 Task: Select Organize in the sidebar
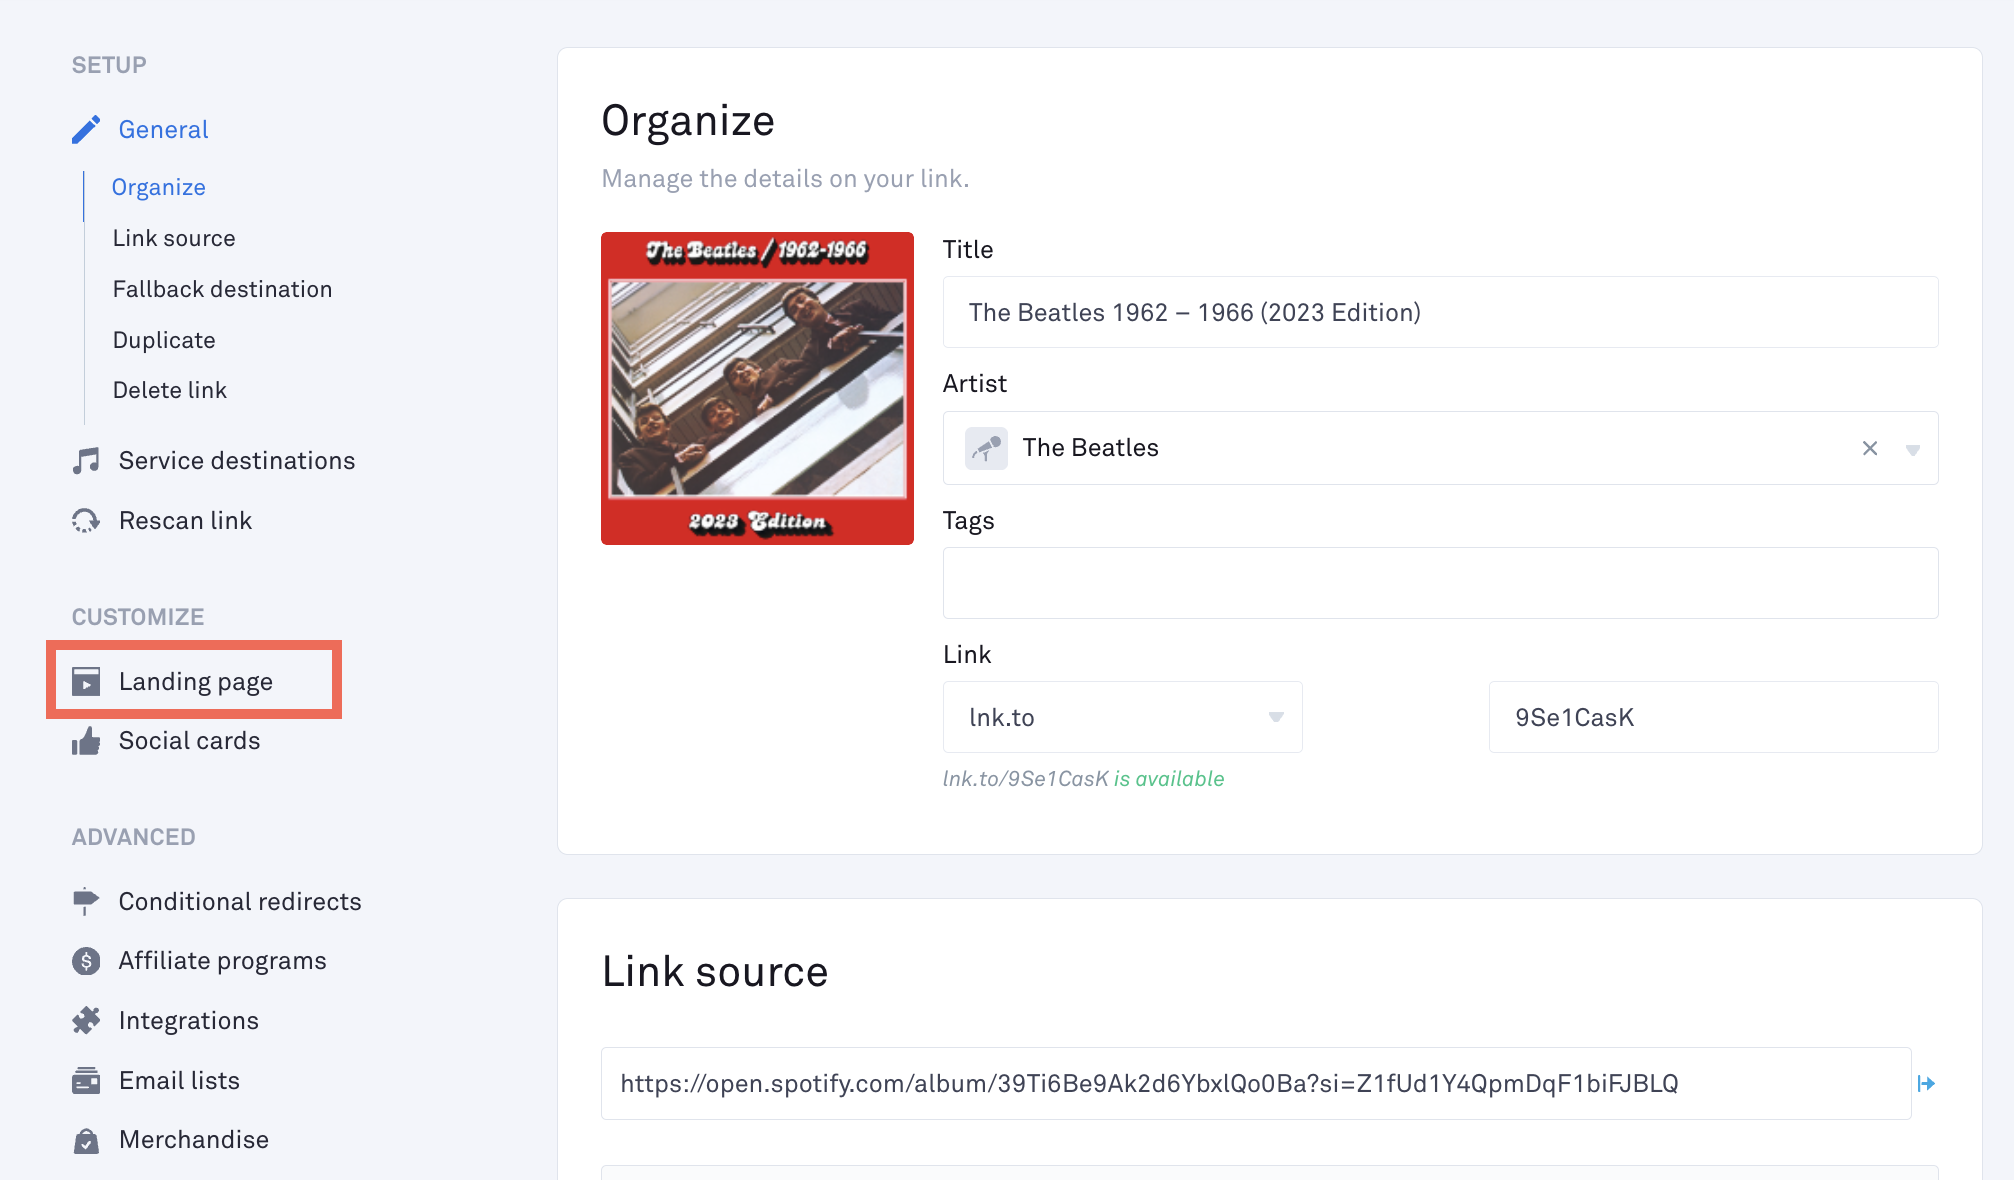pos(158,187)
